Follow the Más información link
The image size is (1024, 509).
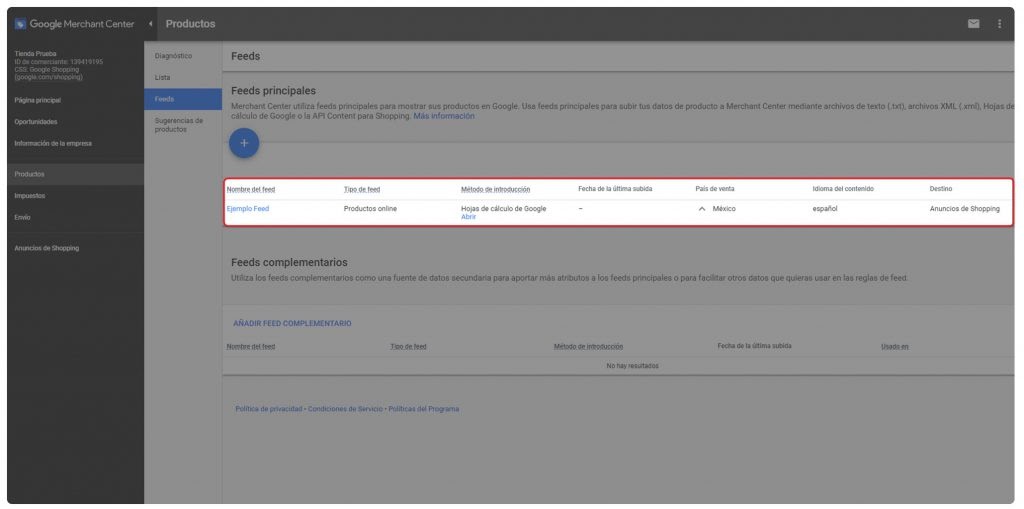[444, 116]
